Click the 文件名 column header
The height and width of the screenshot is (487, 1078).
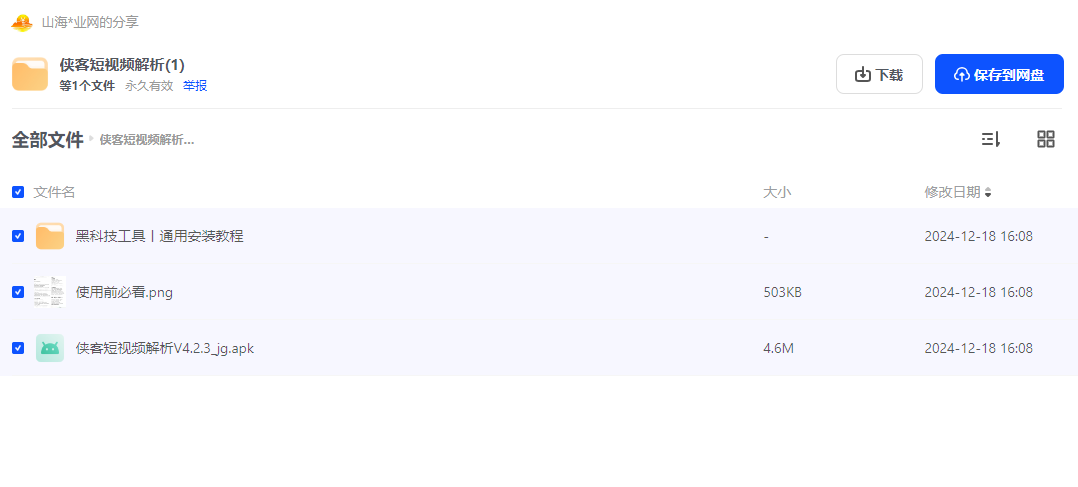(54, 193)
